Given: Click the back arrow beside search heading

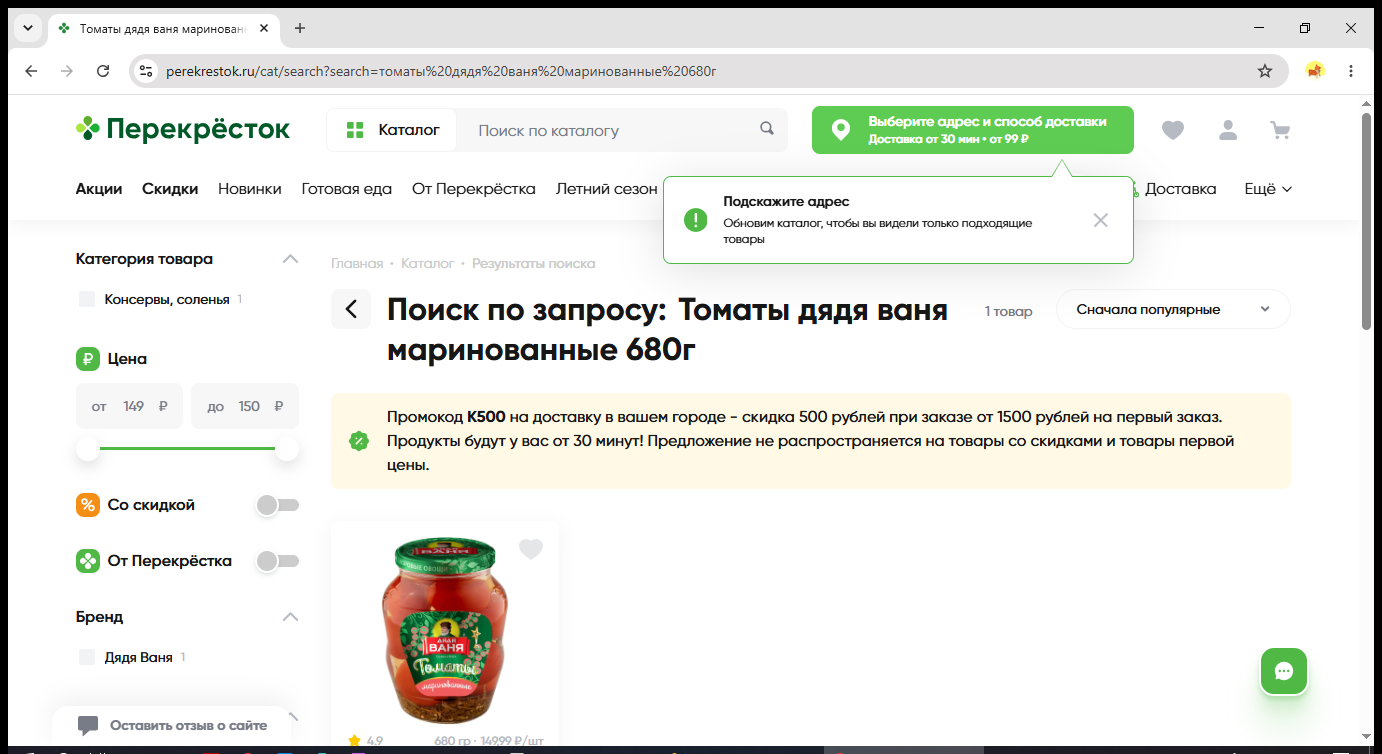Looking at the screenshot, I should tap(351, 309).
